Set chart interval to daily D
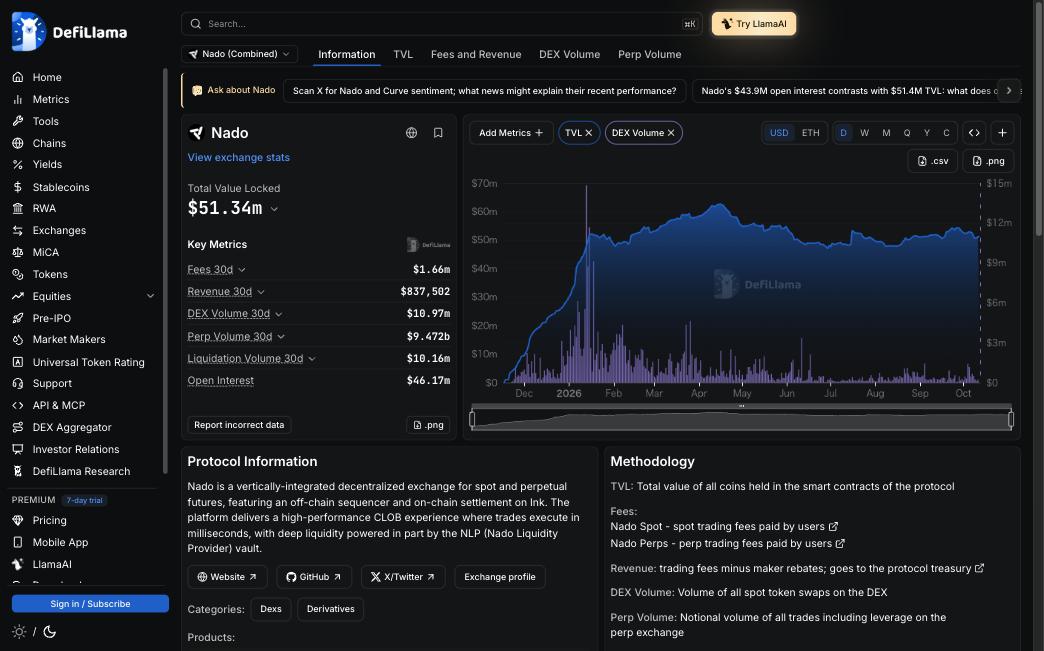The height and width of the screenshot is (651, 1044). click(x=843, y=133)
